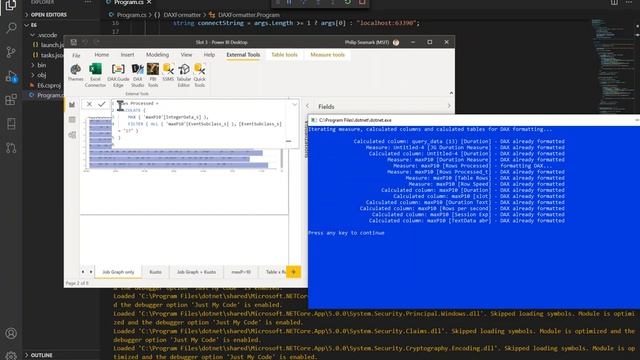
Task: Click Power BI redo arrow in title bar
Action: [96, 42]
